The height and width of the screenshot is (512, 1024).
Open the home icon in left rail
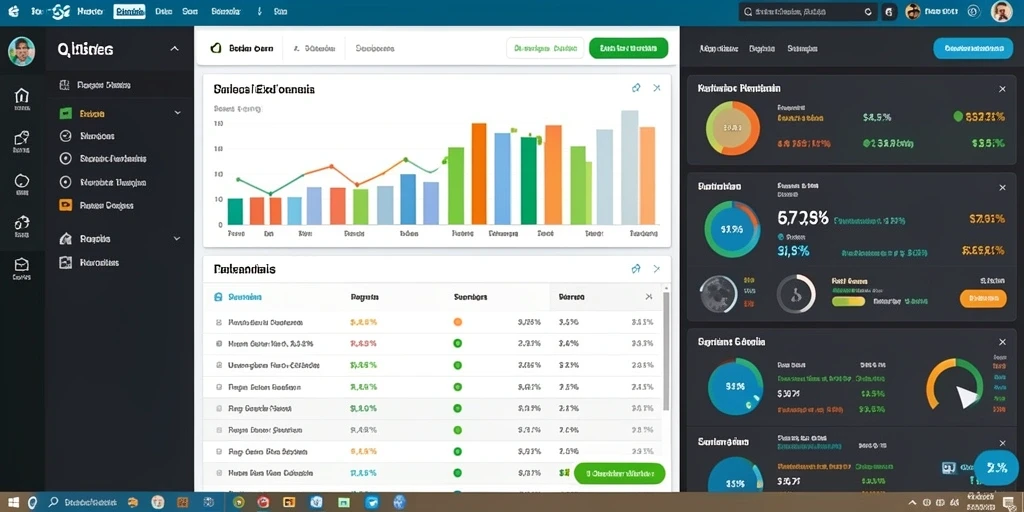pos(22,95)
